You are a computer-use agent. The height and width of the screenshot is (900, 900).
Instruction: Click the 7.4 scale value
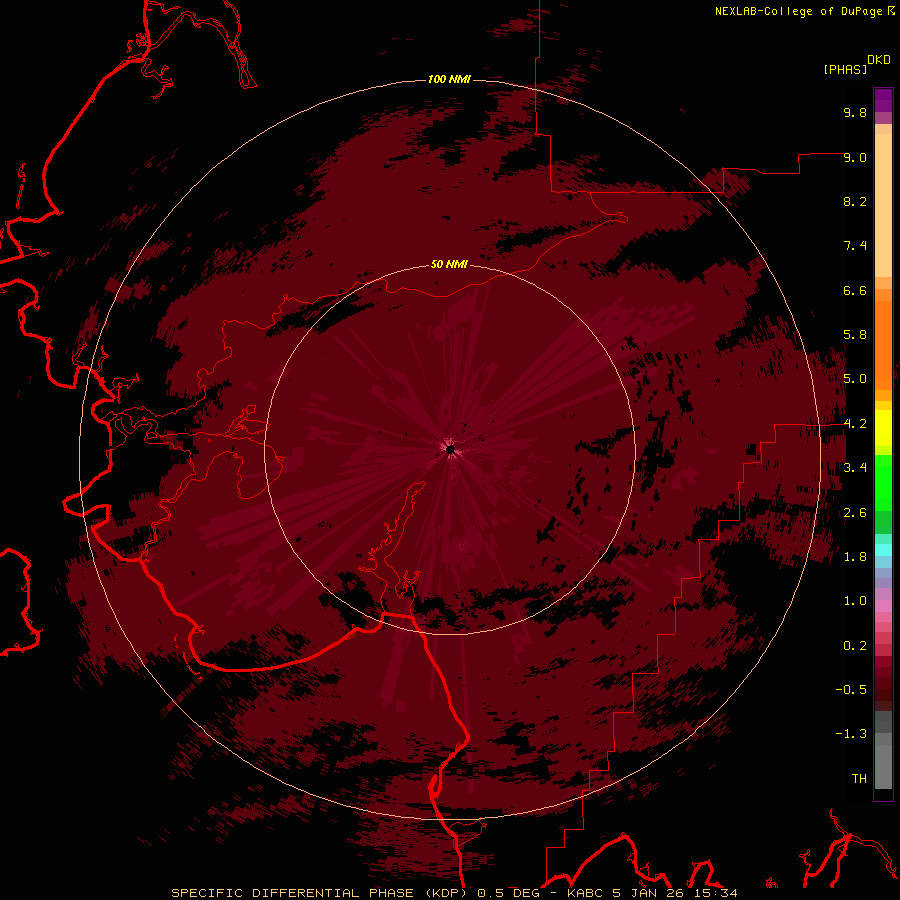(855, 246)
